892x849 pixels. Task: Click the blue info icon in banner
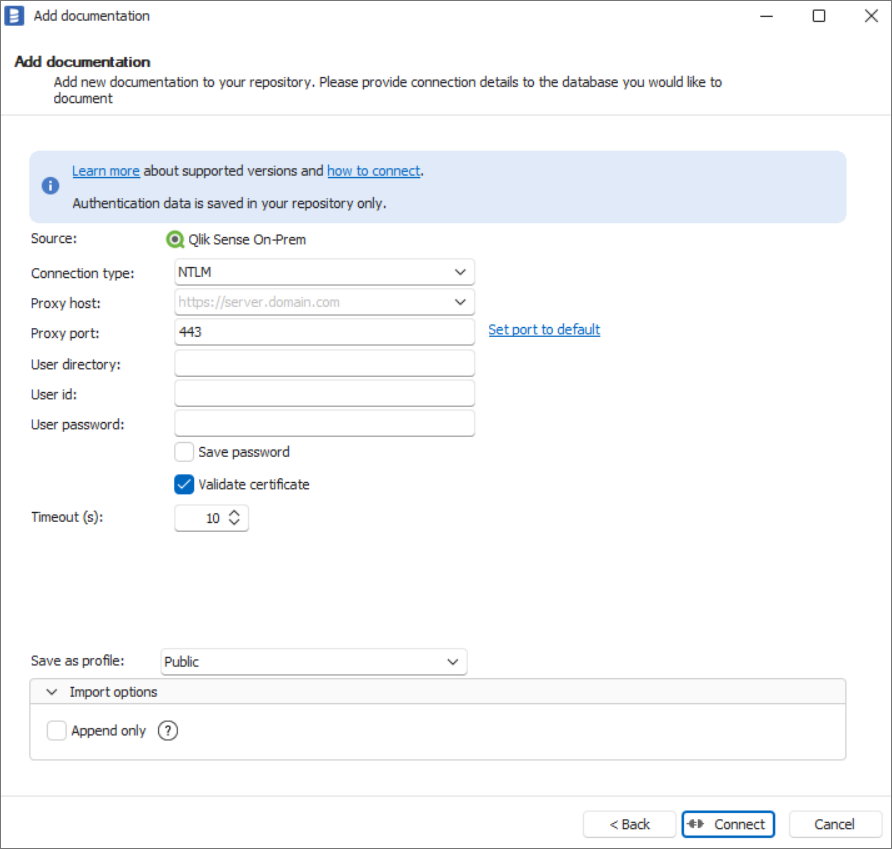(x=50, y=186)
